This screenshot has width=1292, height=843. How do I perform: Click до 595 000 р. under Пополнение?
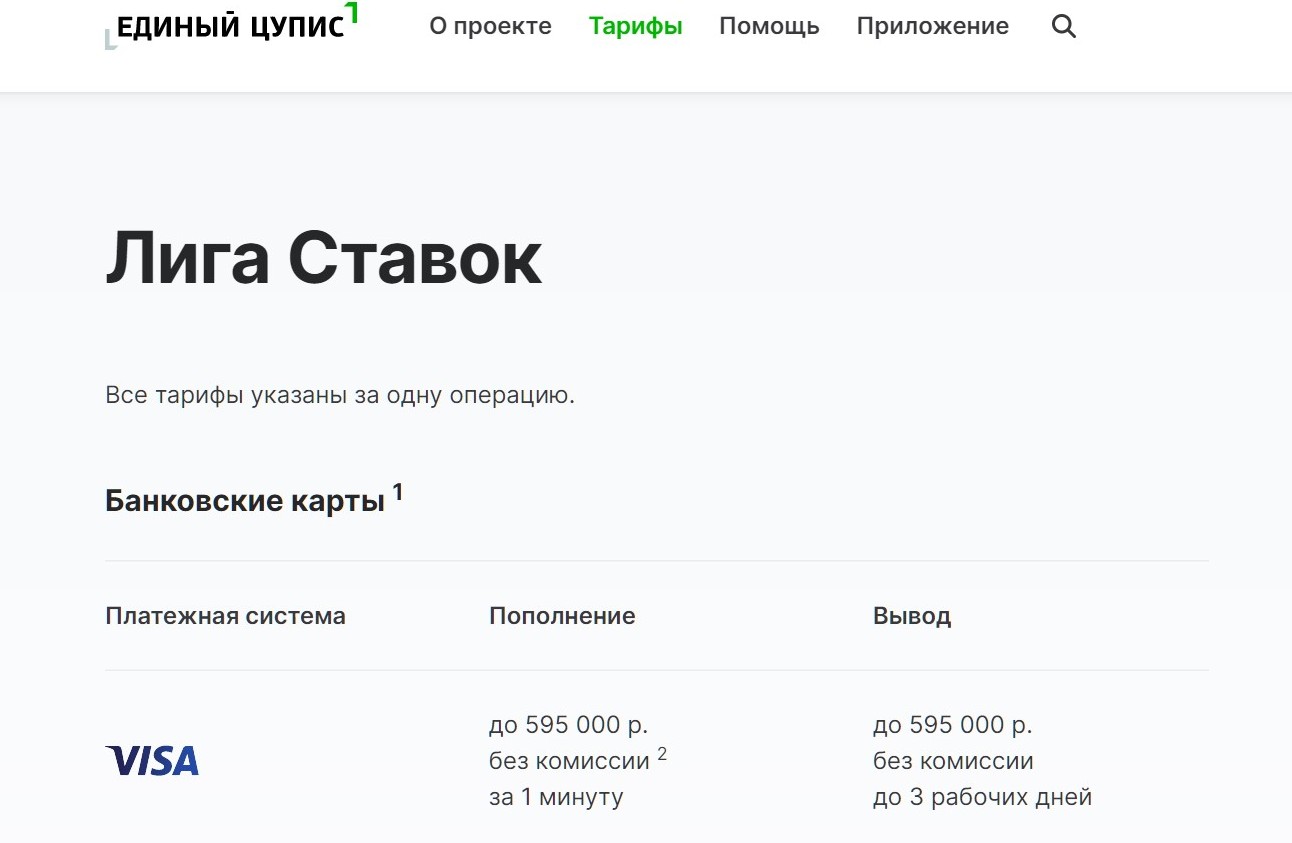tap(568, 724)
